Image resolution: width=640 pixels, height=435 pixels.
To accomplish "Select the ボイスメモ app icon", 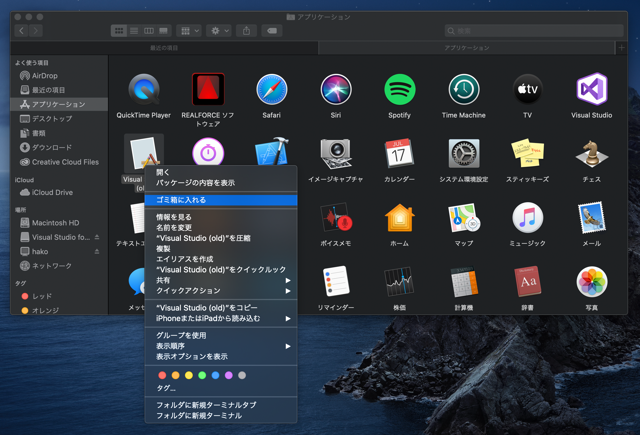I will (x=336, y=218).
